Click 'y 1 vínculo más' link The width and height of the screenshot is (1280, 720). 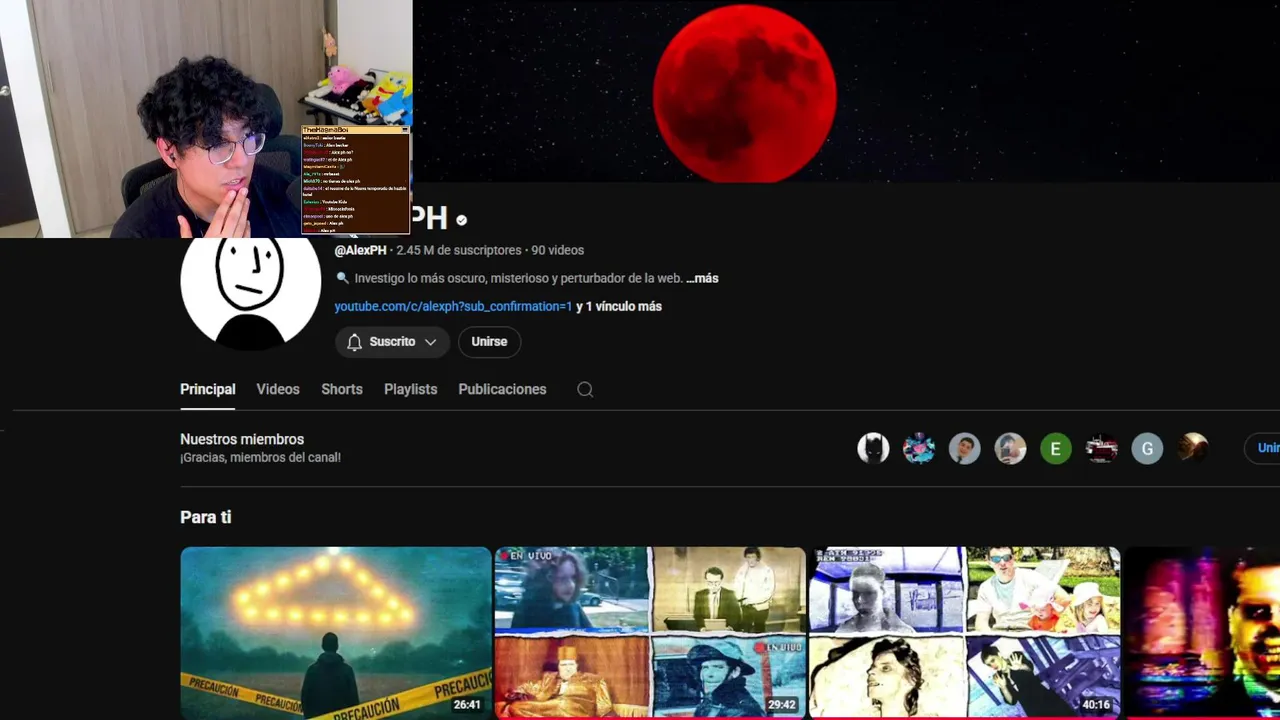pos(619,306)
